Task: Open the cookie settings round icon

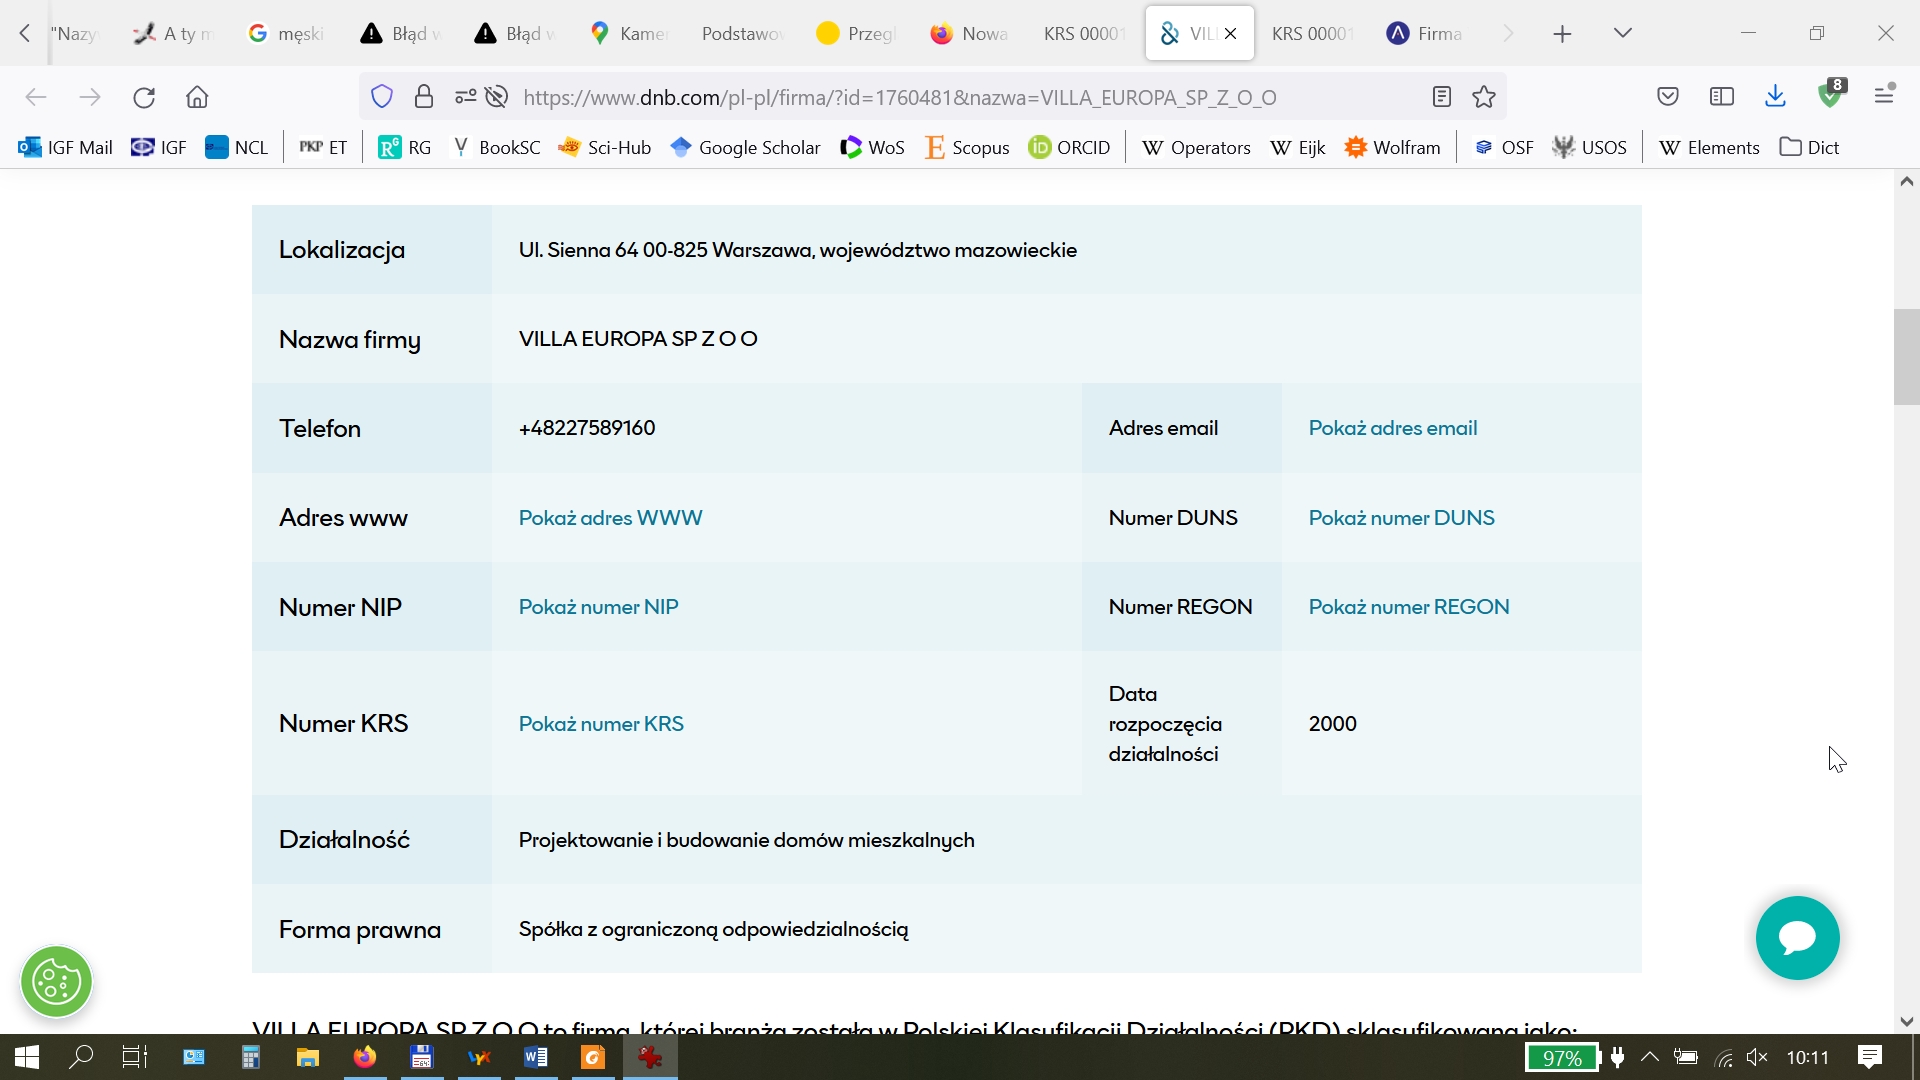Action: (57, 982)
